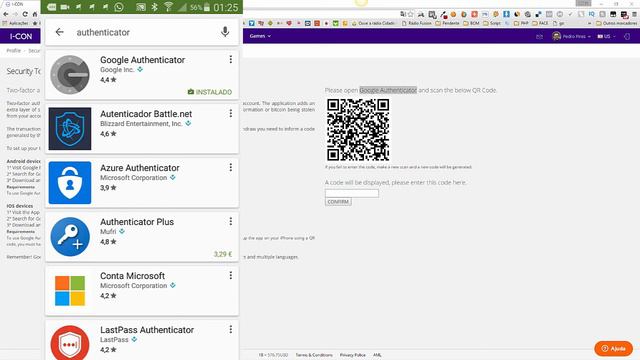
Task: Click the Profile breadcrumb link
Action: 13,51
